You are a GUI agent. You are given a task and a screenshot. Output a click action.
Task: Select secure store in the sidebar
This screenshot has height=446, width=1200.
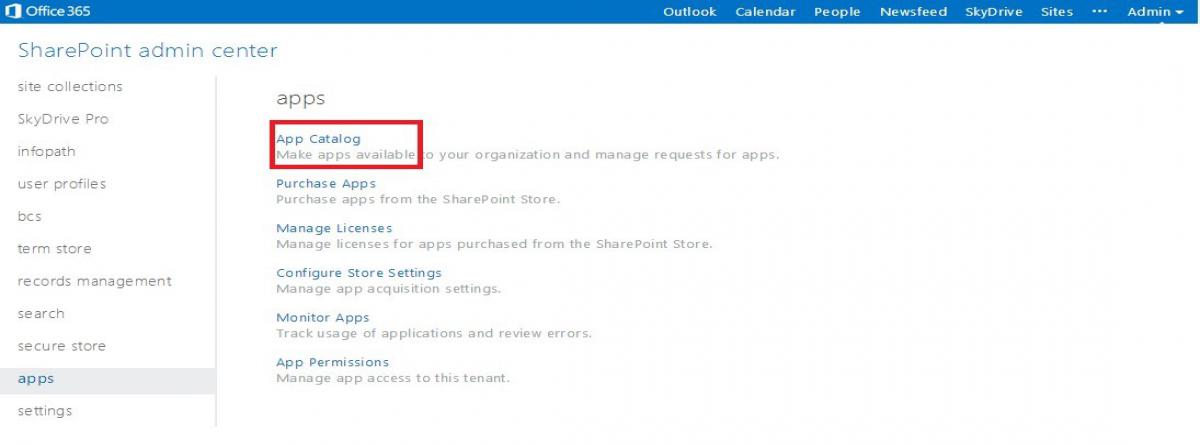[x=61, y=346]
